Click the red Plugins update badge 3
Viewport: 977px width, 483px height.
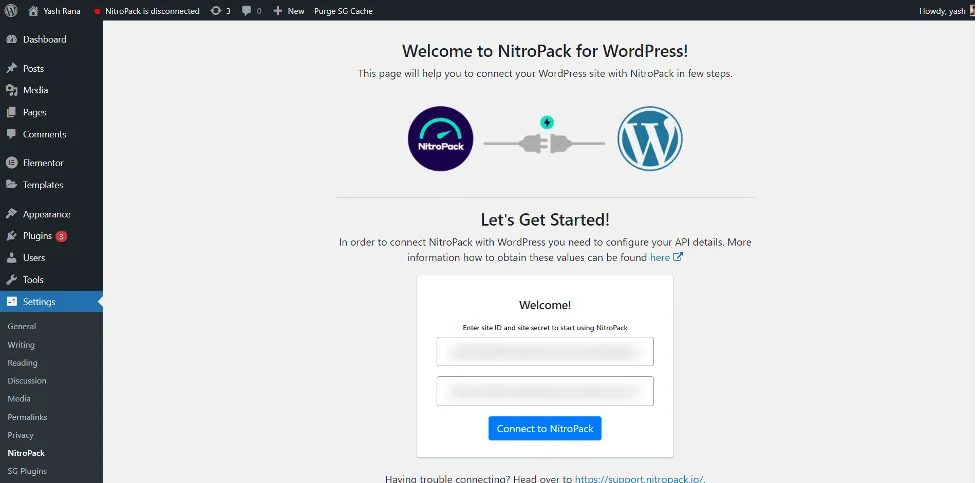pyautogui.click(x=61, y=236)
